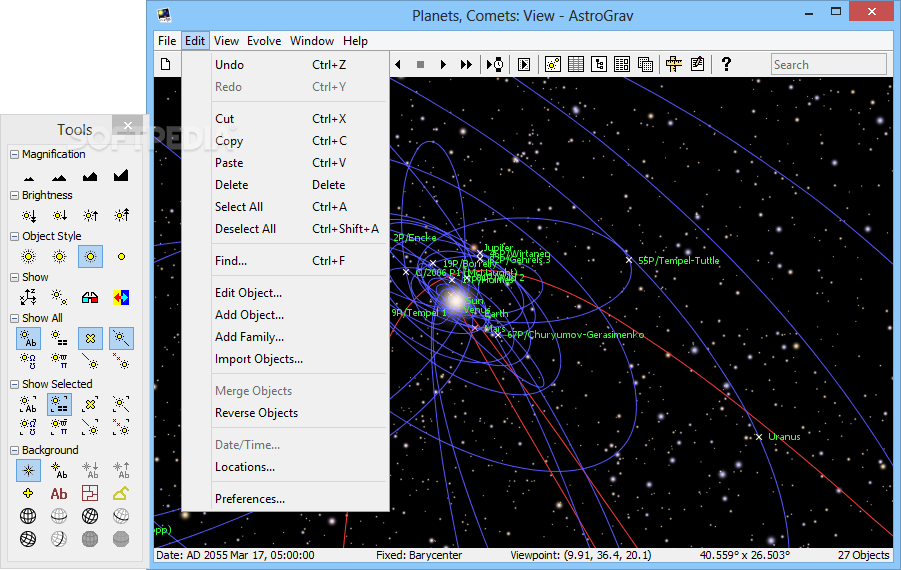Click the single evolve forward arrow

point(443,64)
